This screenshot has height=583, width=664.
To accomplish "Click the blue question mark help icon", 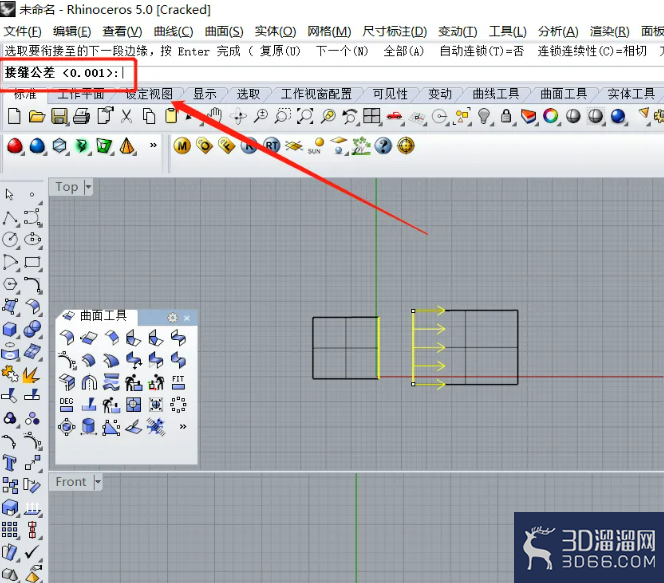I will [x=383, y=146].
